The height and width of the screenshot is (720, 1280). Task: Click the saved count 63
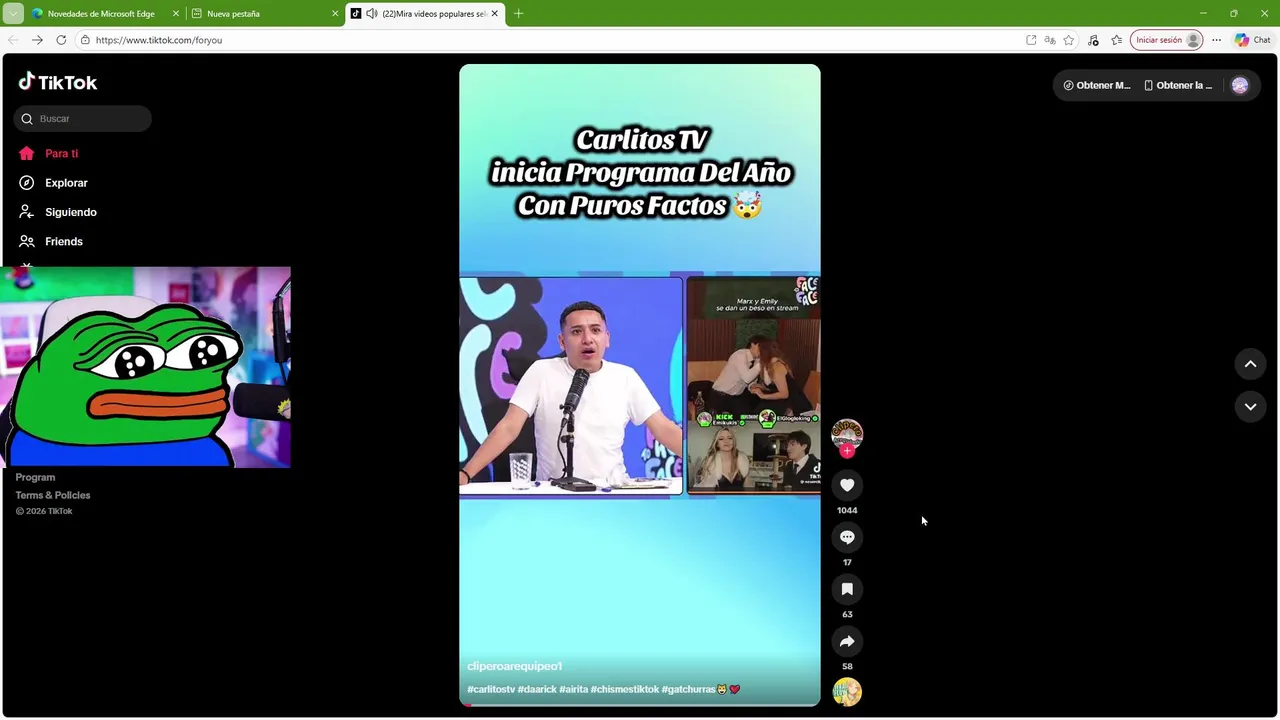click(x=847, y=614)
